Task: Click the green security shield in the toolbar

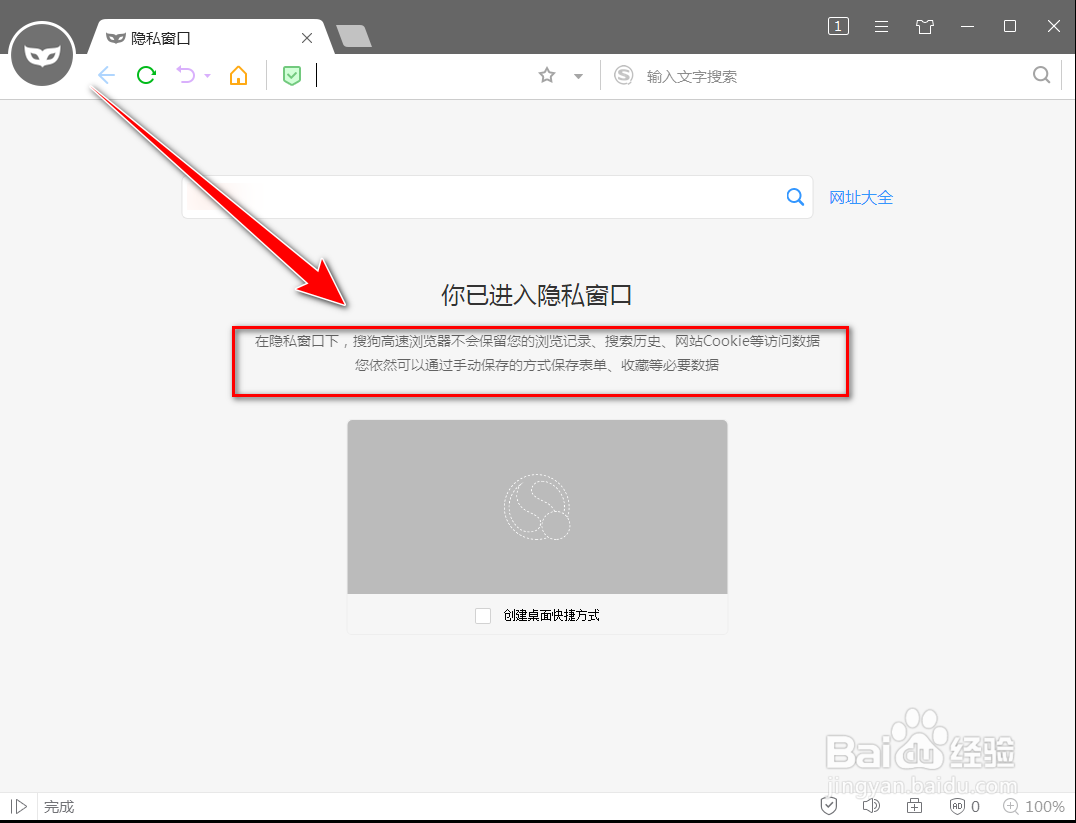Action: click(291, 75)
